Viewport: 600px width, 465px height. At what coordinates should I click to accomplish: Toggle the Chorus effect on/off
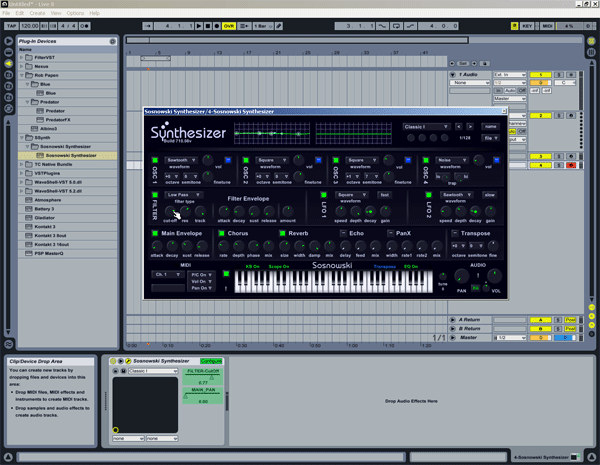220,233
